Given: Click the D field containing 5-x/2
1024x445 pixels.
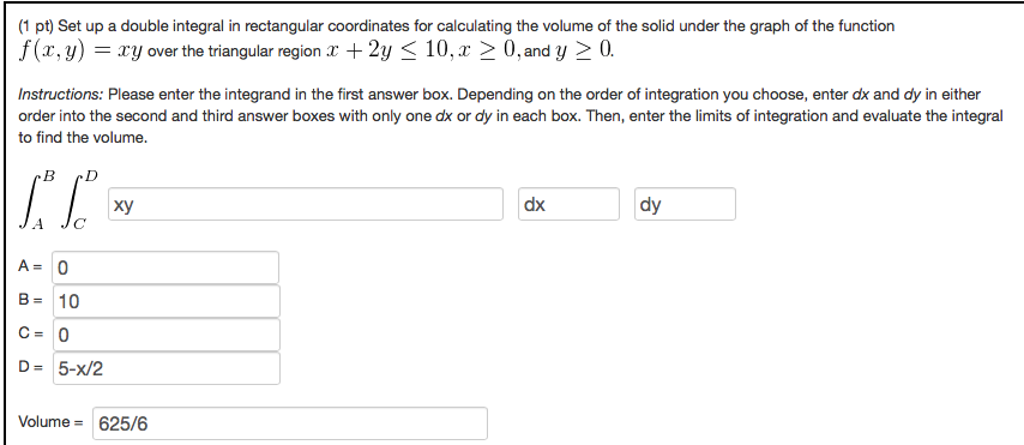Looking at the screenshot, I should click(166, 369).
